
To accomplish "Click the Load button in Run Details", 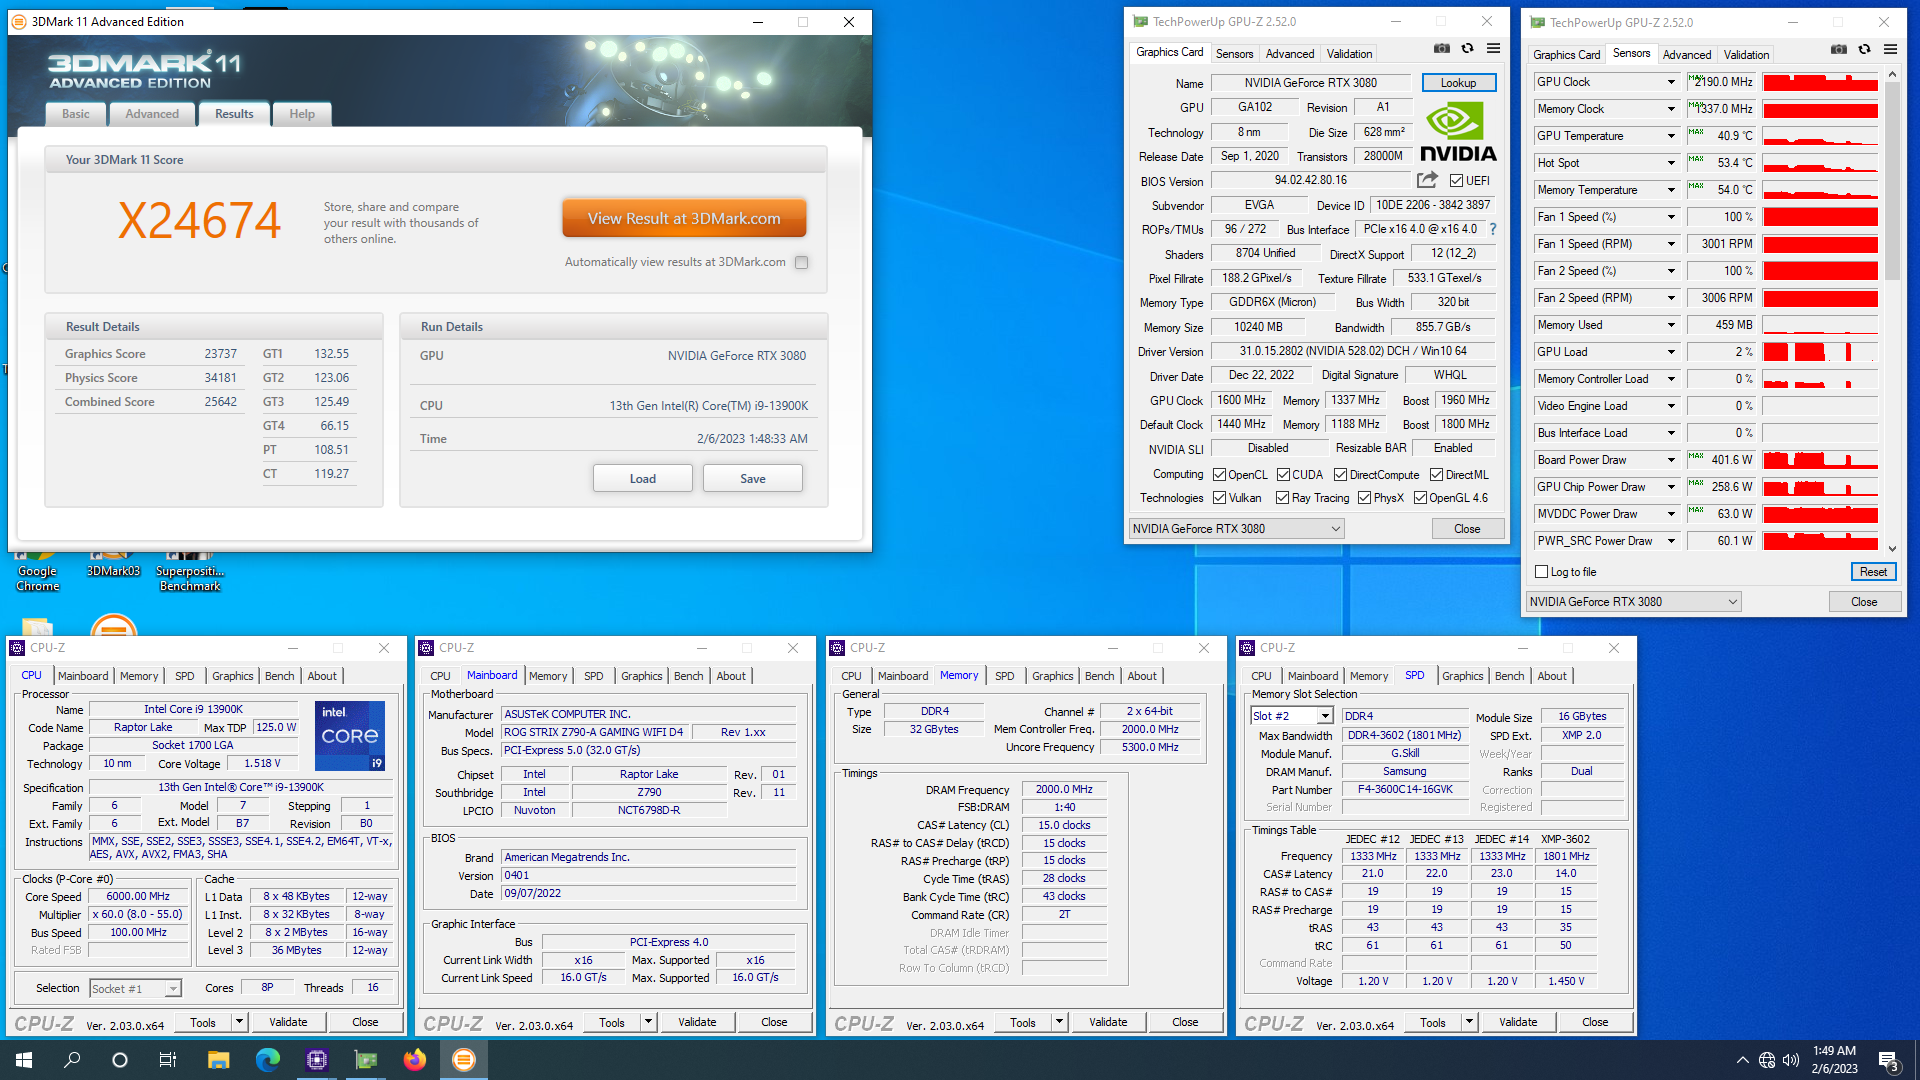I will [x=643, y=479].
